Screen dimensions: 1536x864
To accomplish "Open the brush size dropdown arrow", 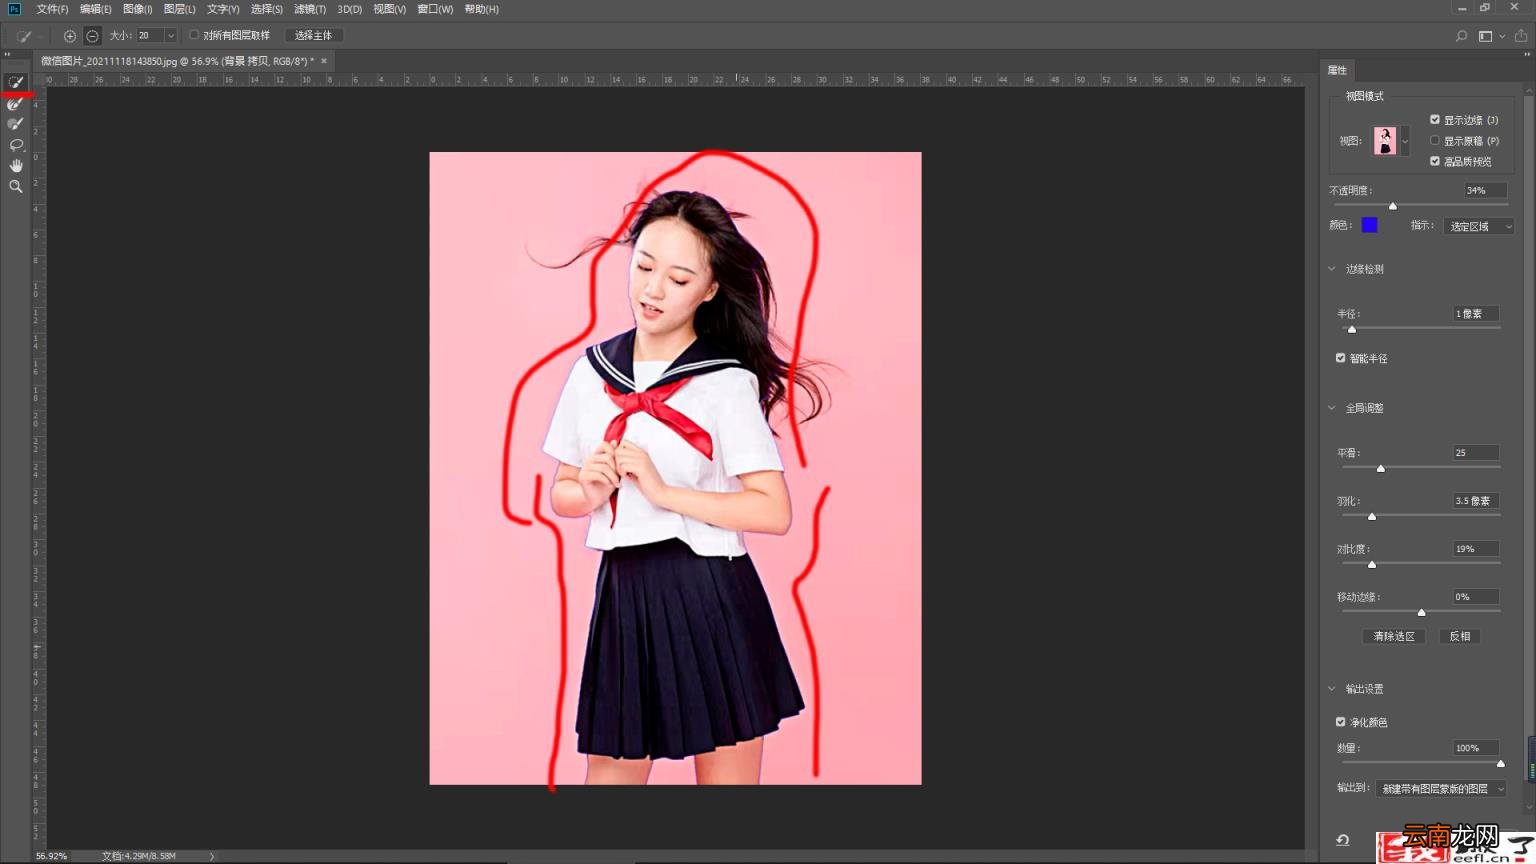I will (x=170, y=36).
